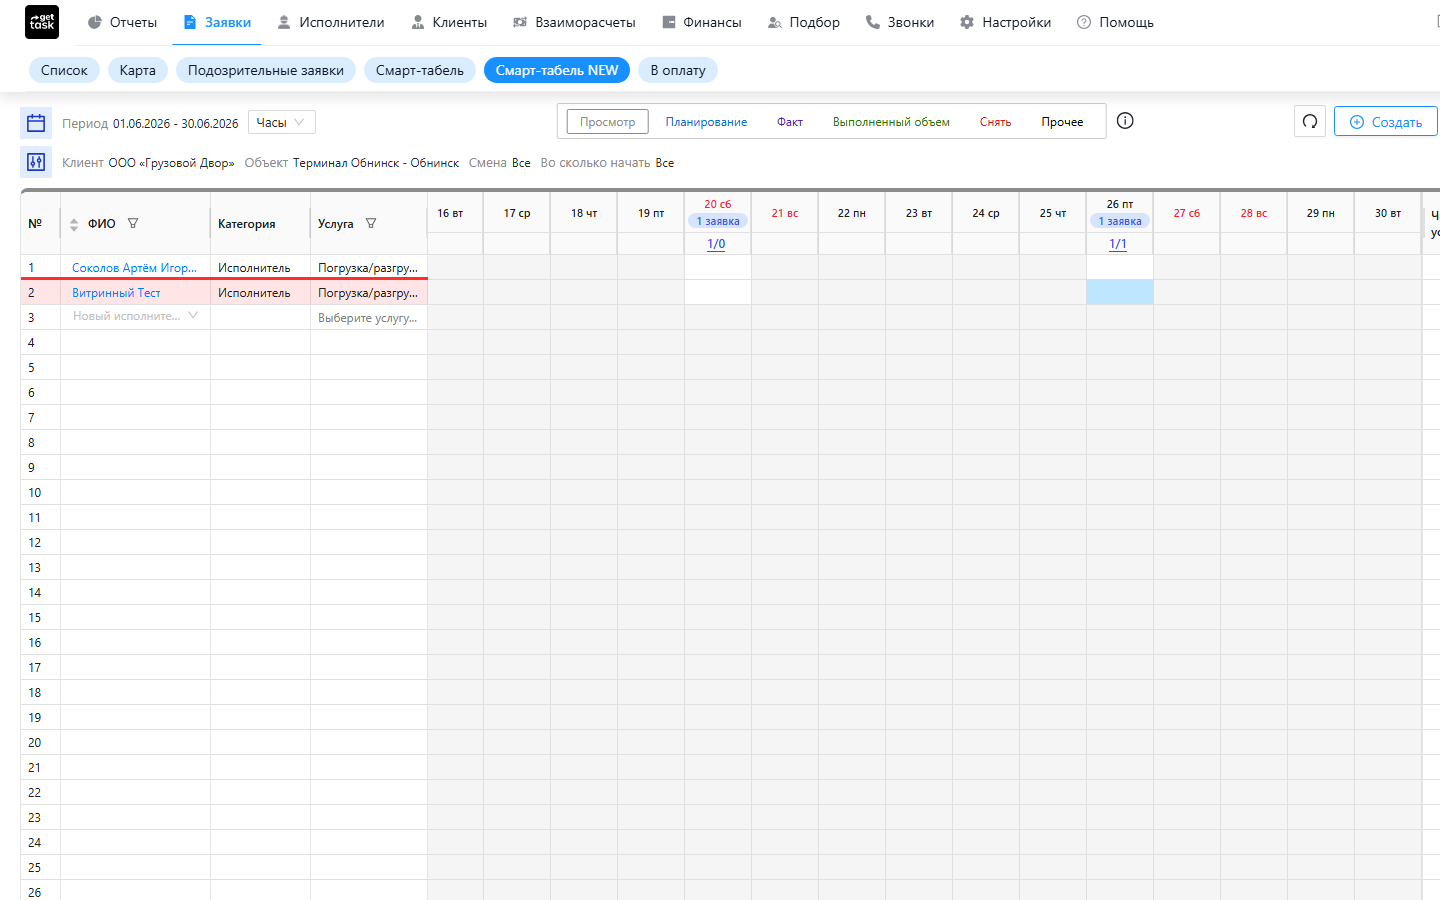
Task: Filter by ФИО funnel icon
Action: [x=133, y=223]
